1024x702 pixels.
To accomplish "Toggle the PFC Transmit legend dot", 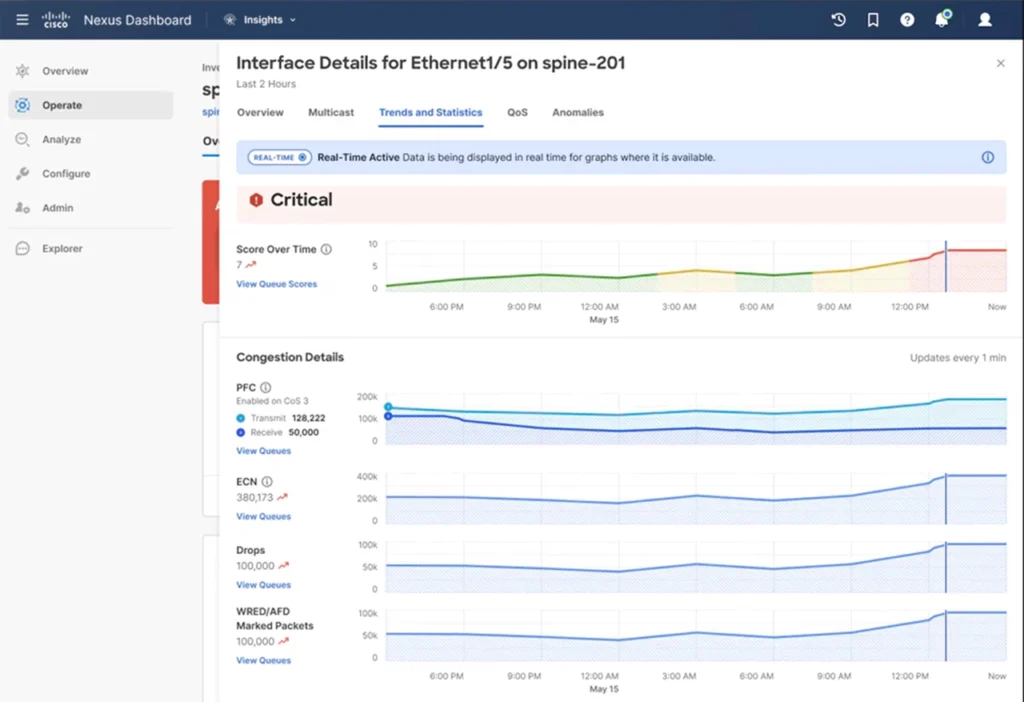I will [x=240, y=418].
